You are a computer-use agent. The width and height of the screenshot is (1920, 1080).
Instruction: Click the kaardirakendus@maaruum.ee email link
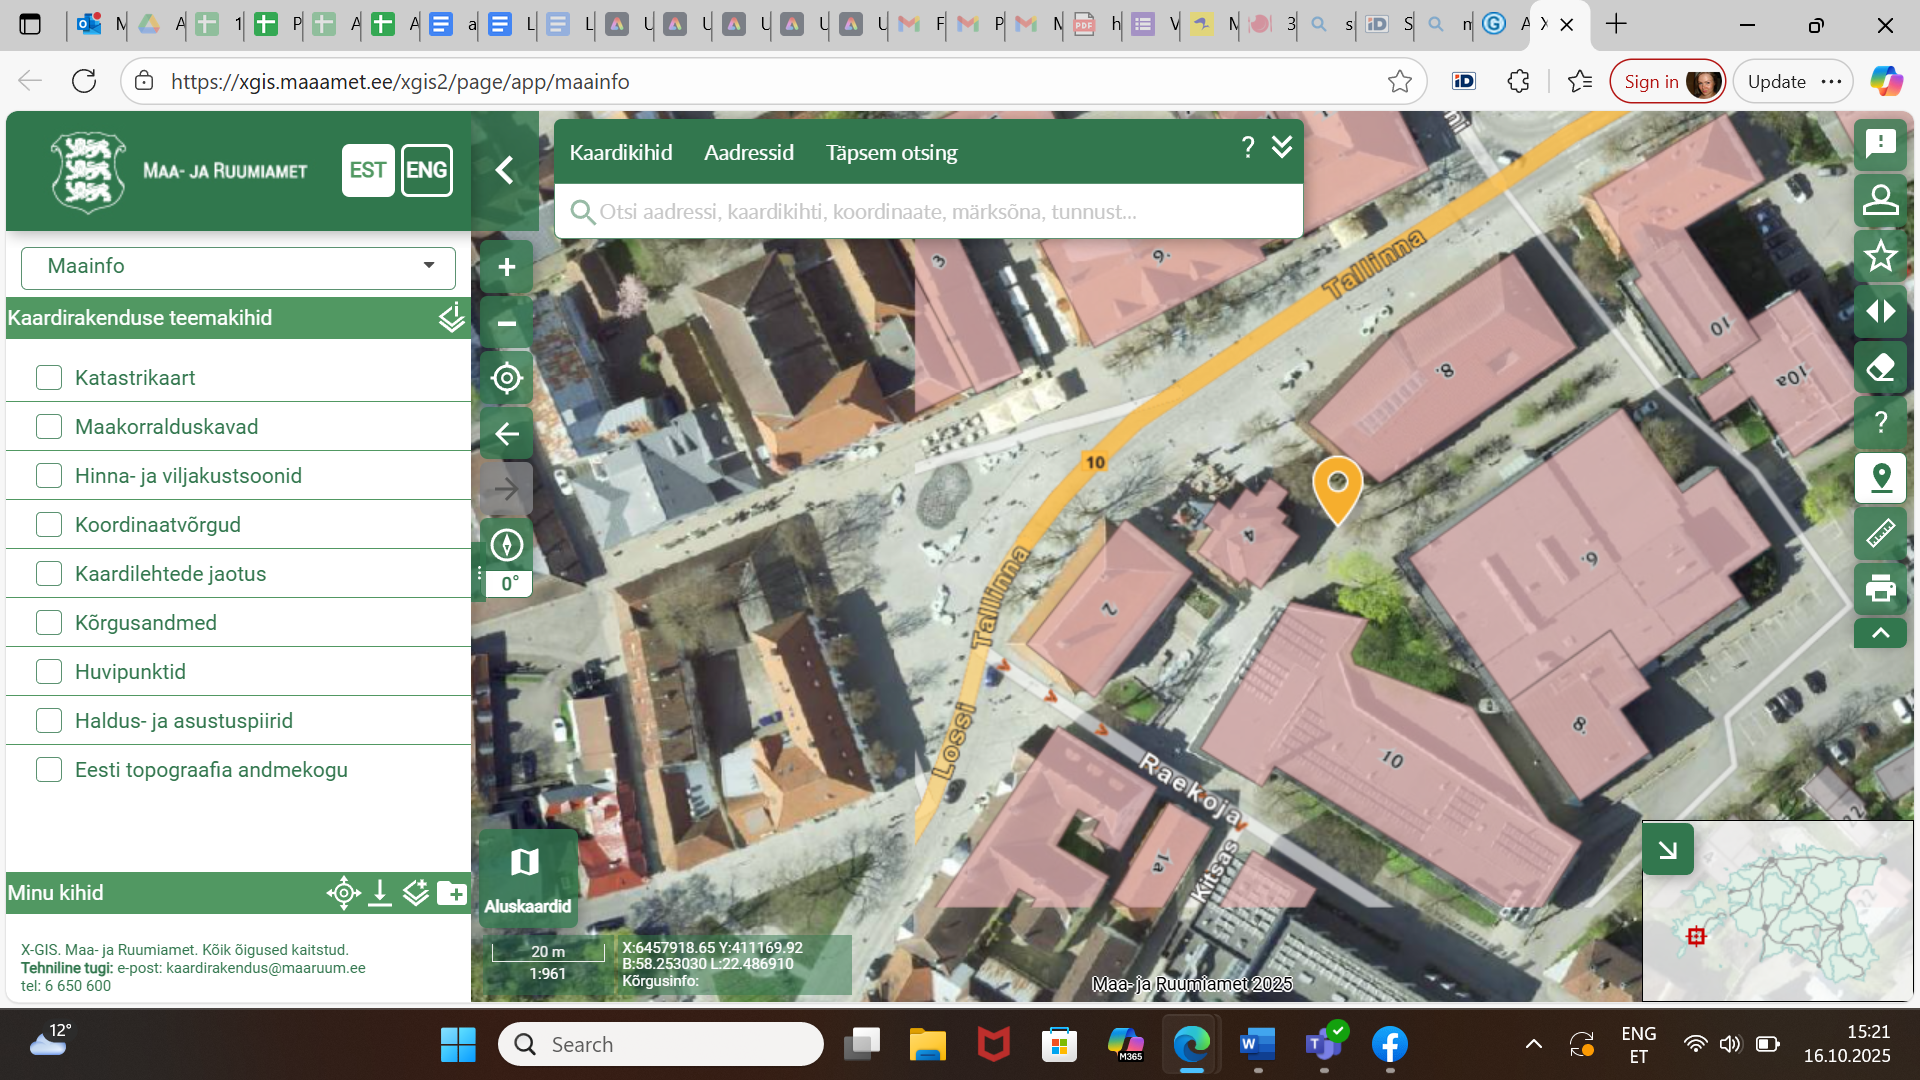click(266, 968)
